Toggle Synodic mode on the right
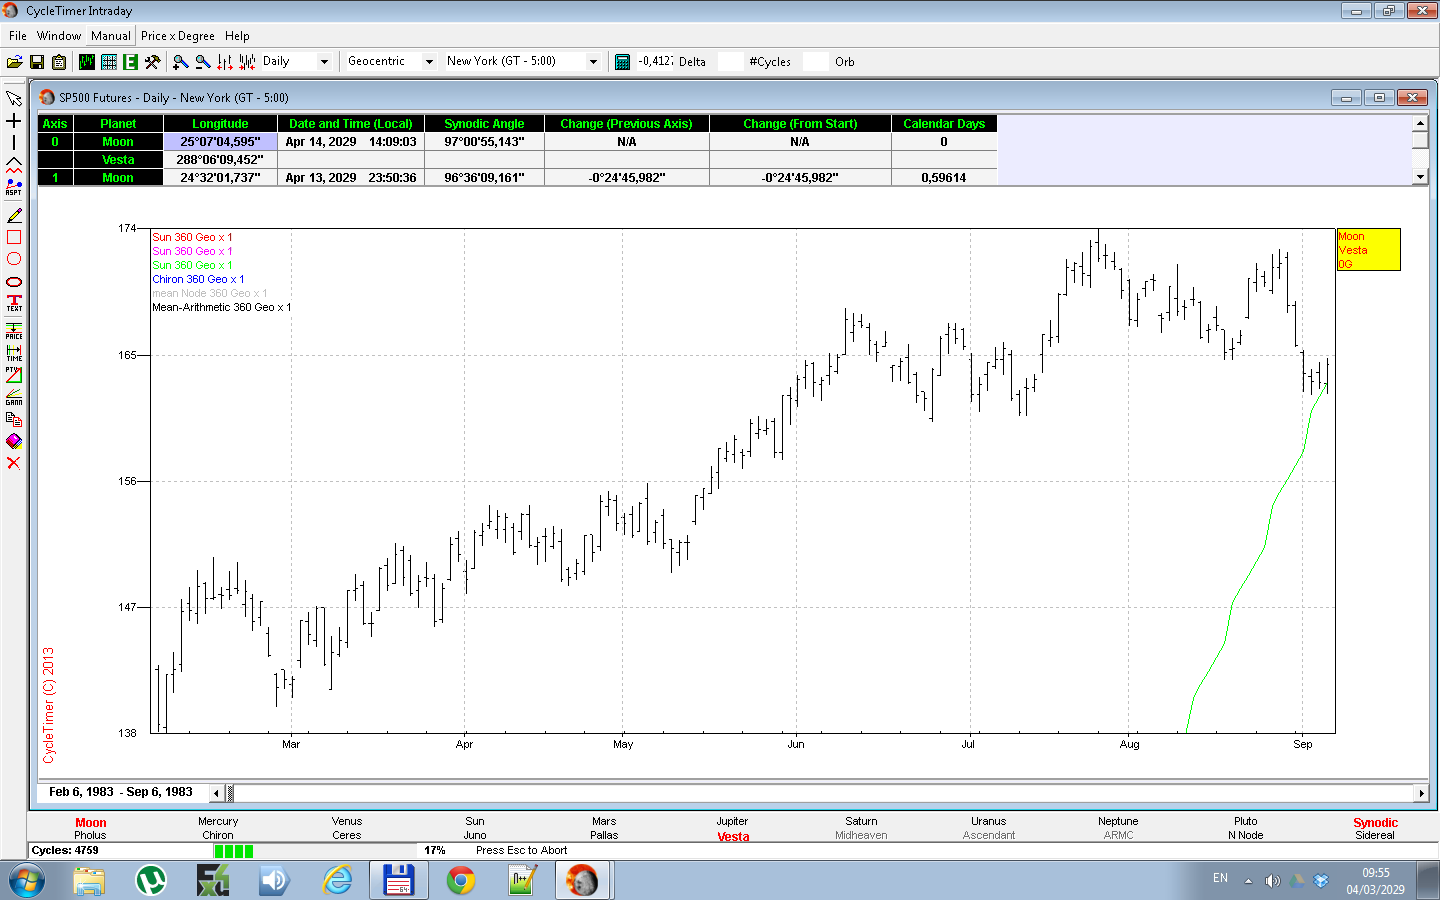The width and height of the screenshot is (1440, 900). 1375,823
